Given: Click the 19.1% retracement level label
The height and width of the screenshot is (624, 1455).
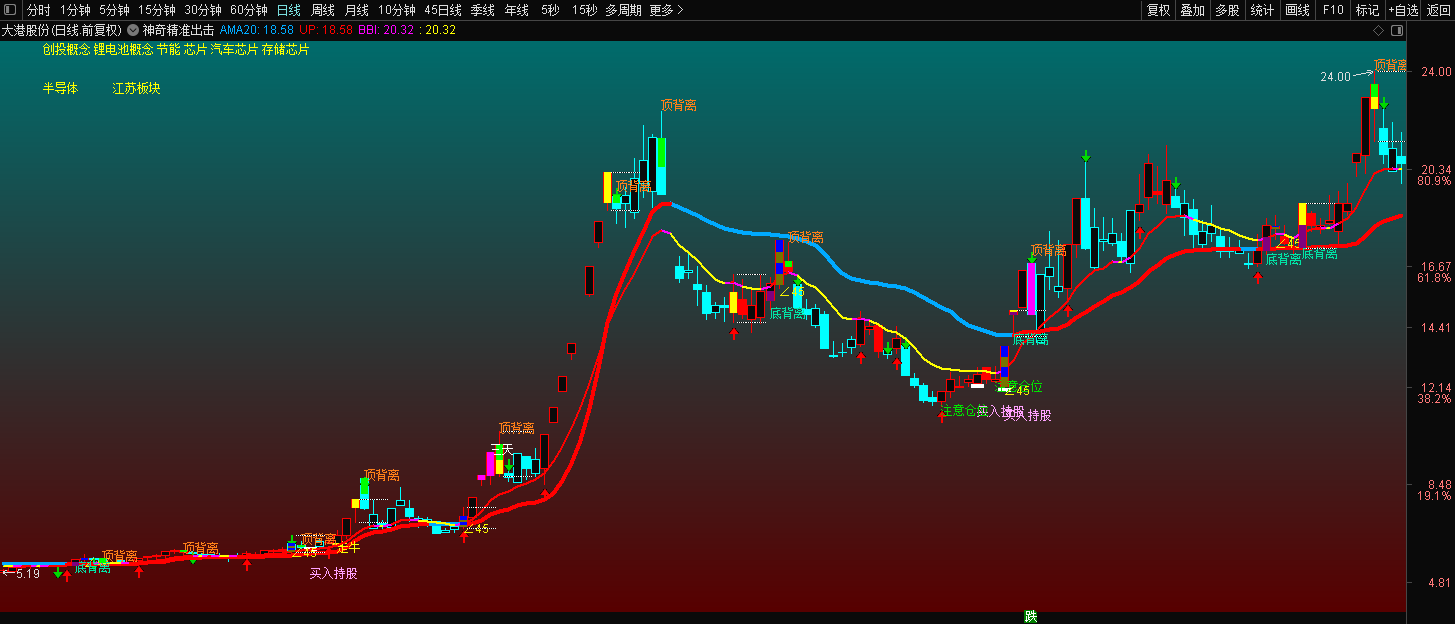Looking at the screenshot, I should (x=1434, y=496).
